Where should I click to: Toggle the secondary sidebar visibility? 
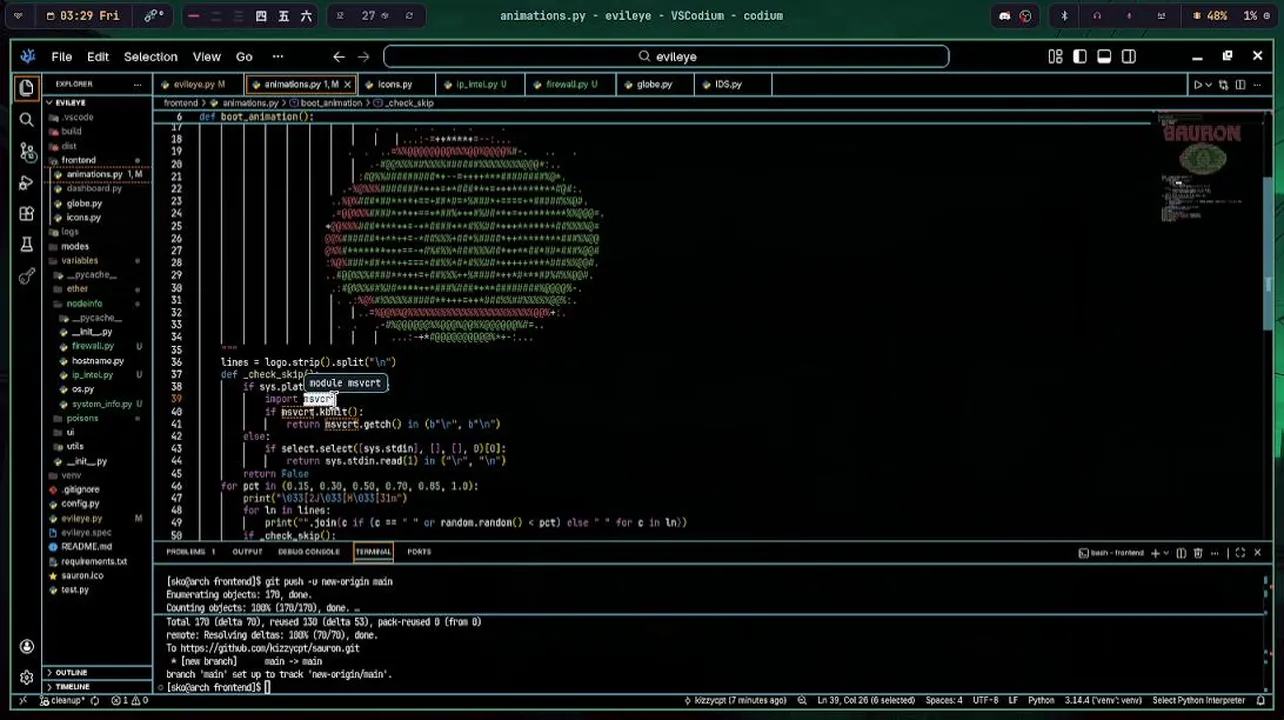click(x=1129, y=57)
